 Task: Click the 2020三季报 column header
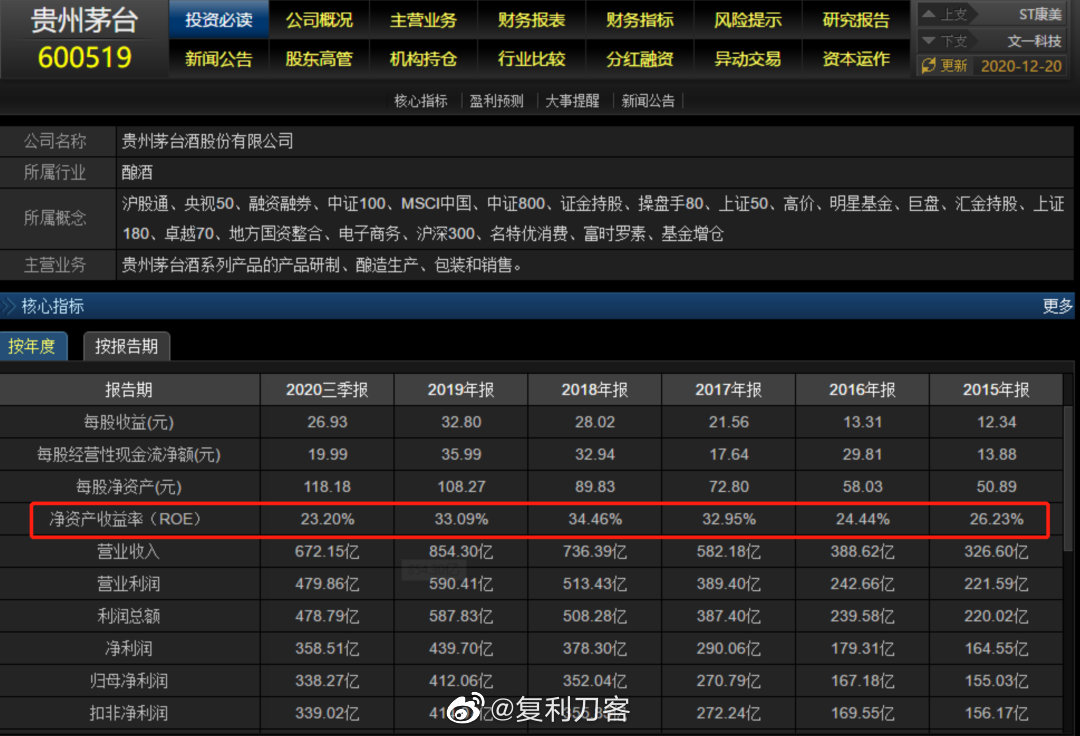click(327, 390)
